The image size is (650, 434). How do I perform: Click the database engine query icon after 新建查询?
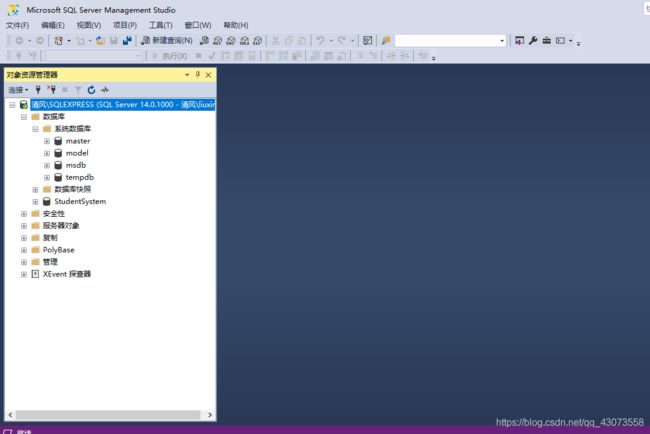pos(204,40)
